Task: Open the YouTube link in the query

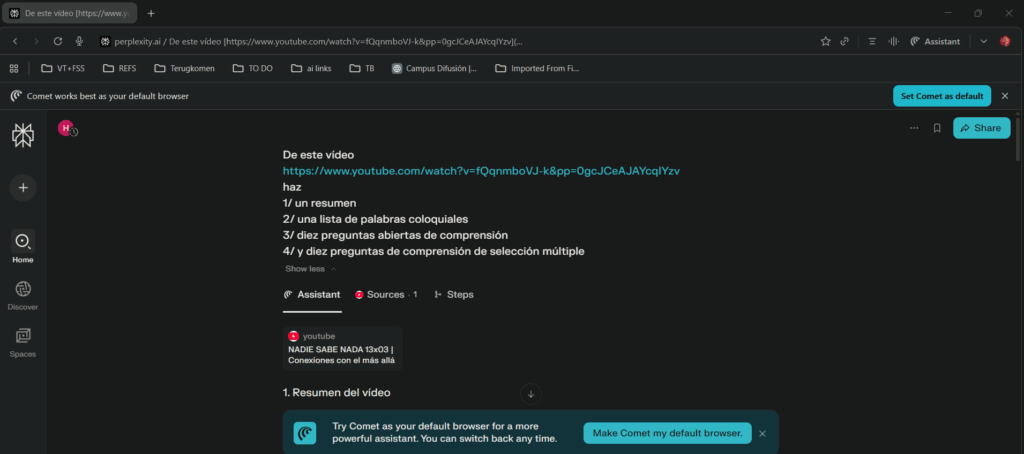Action: [481, 171]
